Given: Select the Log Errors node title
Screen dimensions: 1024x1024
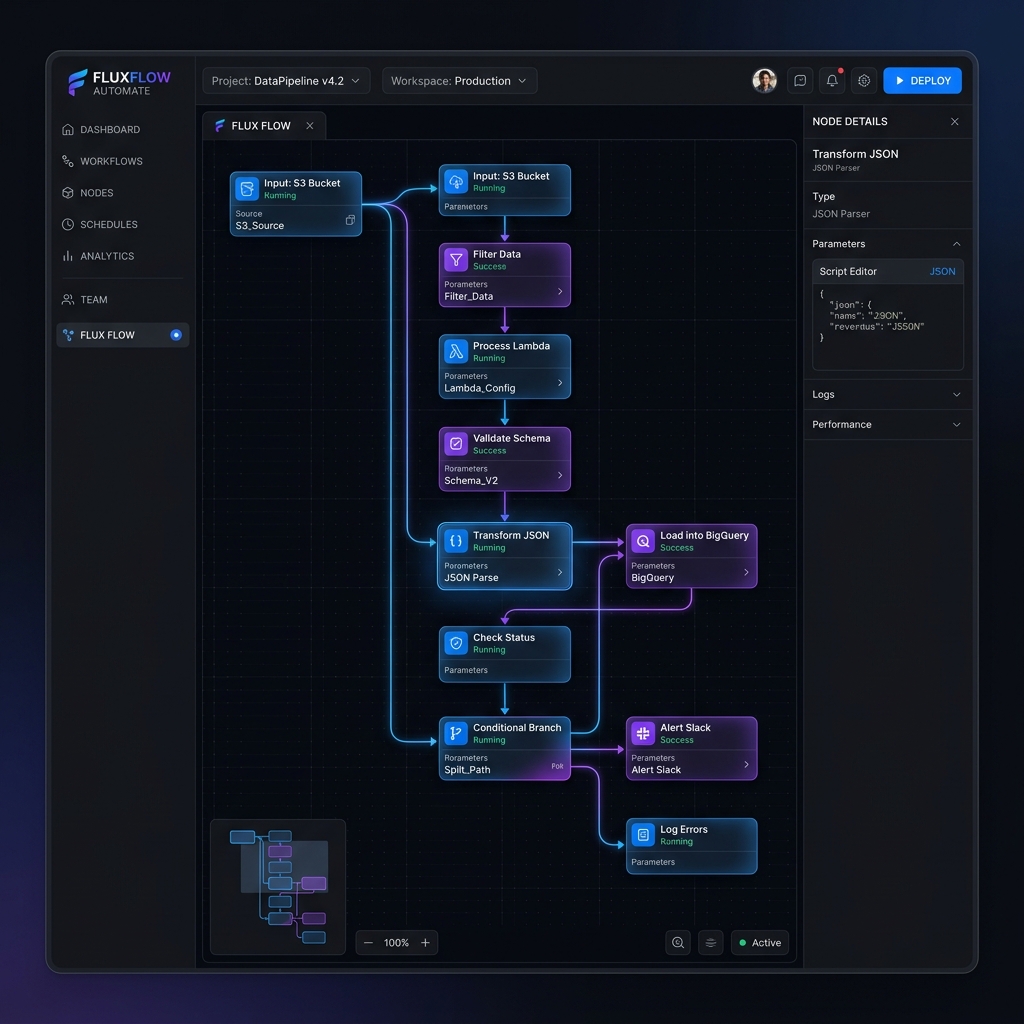Looking at the screenshot, I should click(684, 829).
